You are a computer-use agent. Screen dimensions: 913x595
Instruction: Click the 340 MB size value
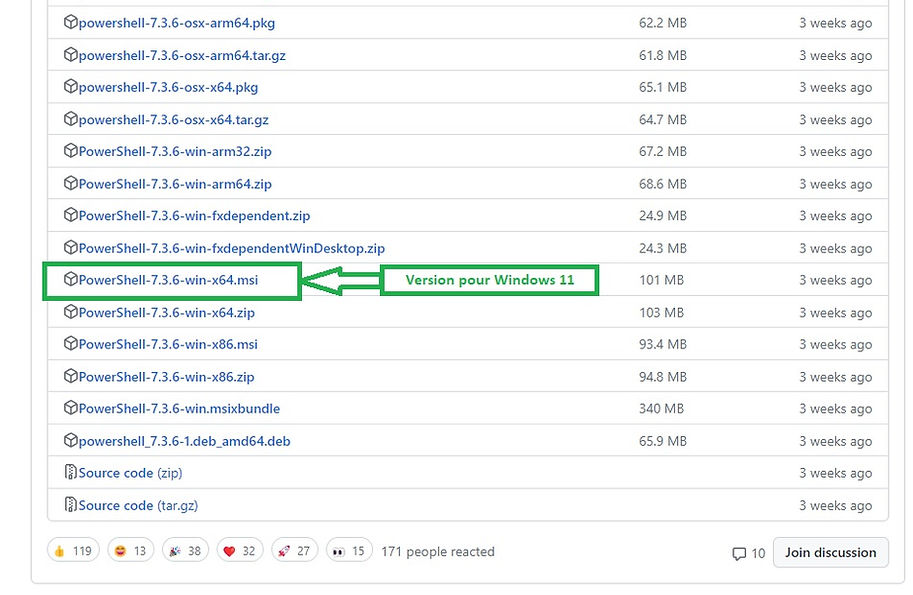(661, 409)
